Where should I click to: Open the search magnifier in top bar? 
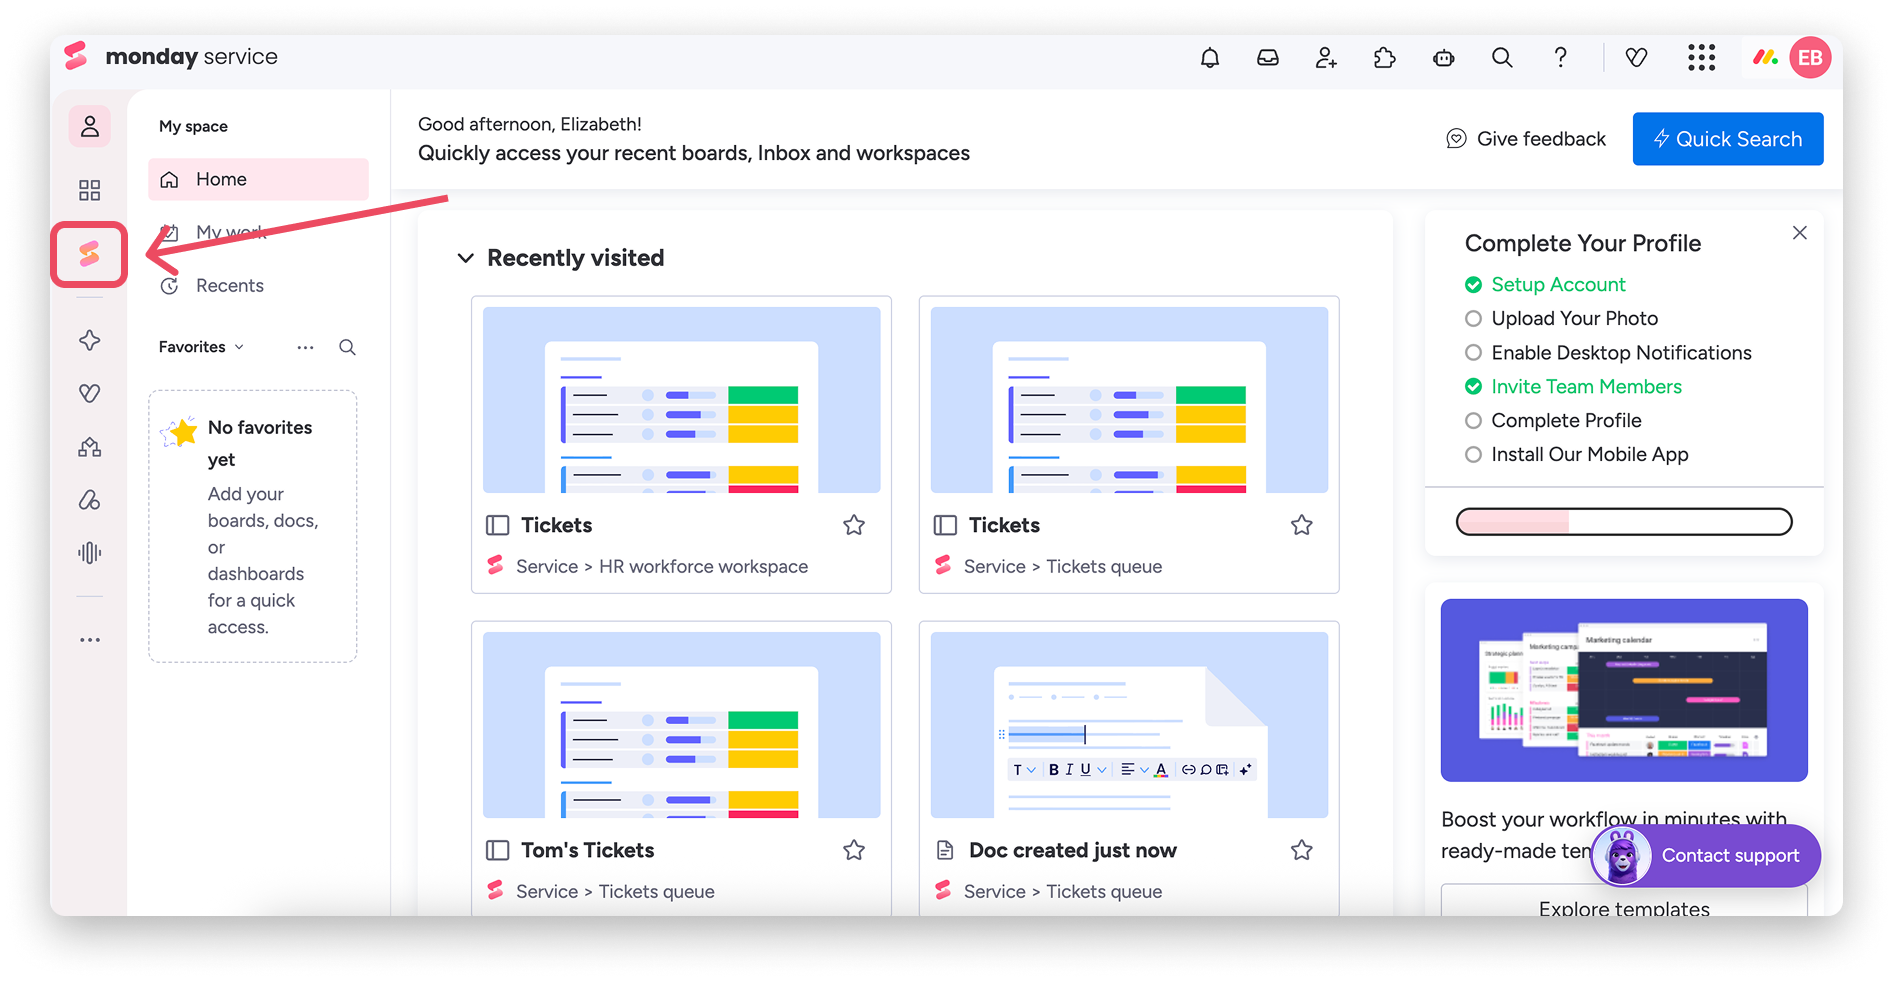pos(1501,58)
